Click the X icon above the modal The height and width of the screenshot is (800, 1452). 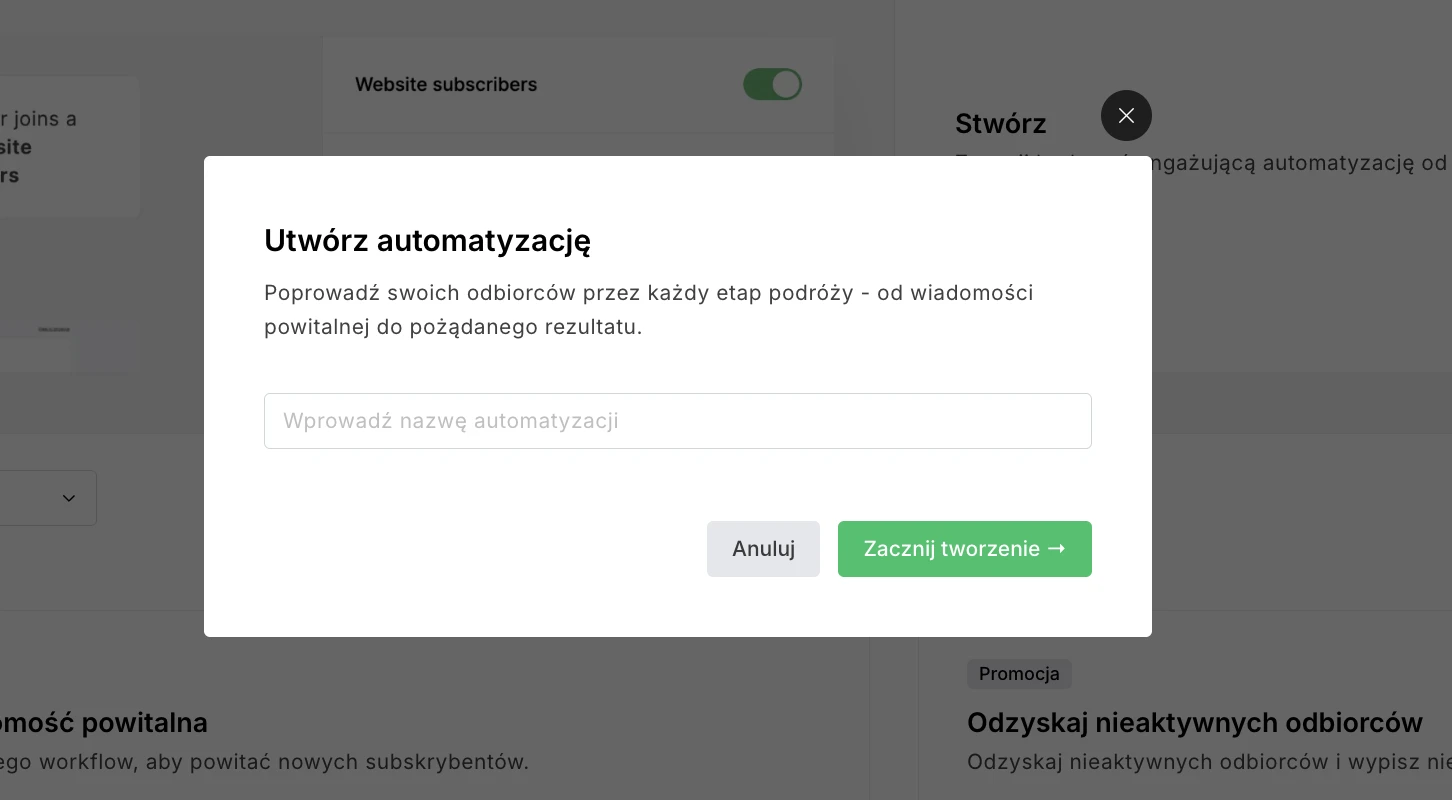(x=1126, y=115)
